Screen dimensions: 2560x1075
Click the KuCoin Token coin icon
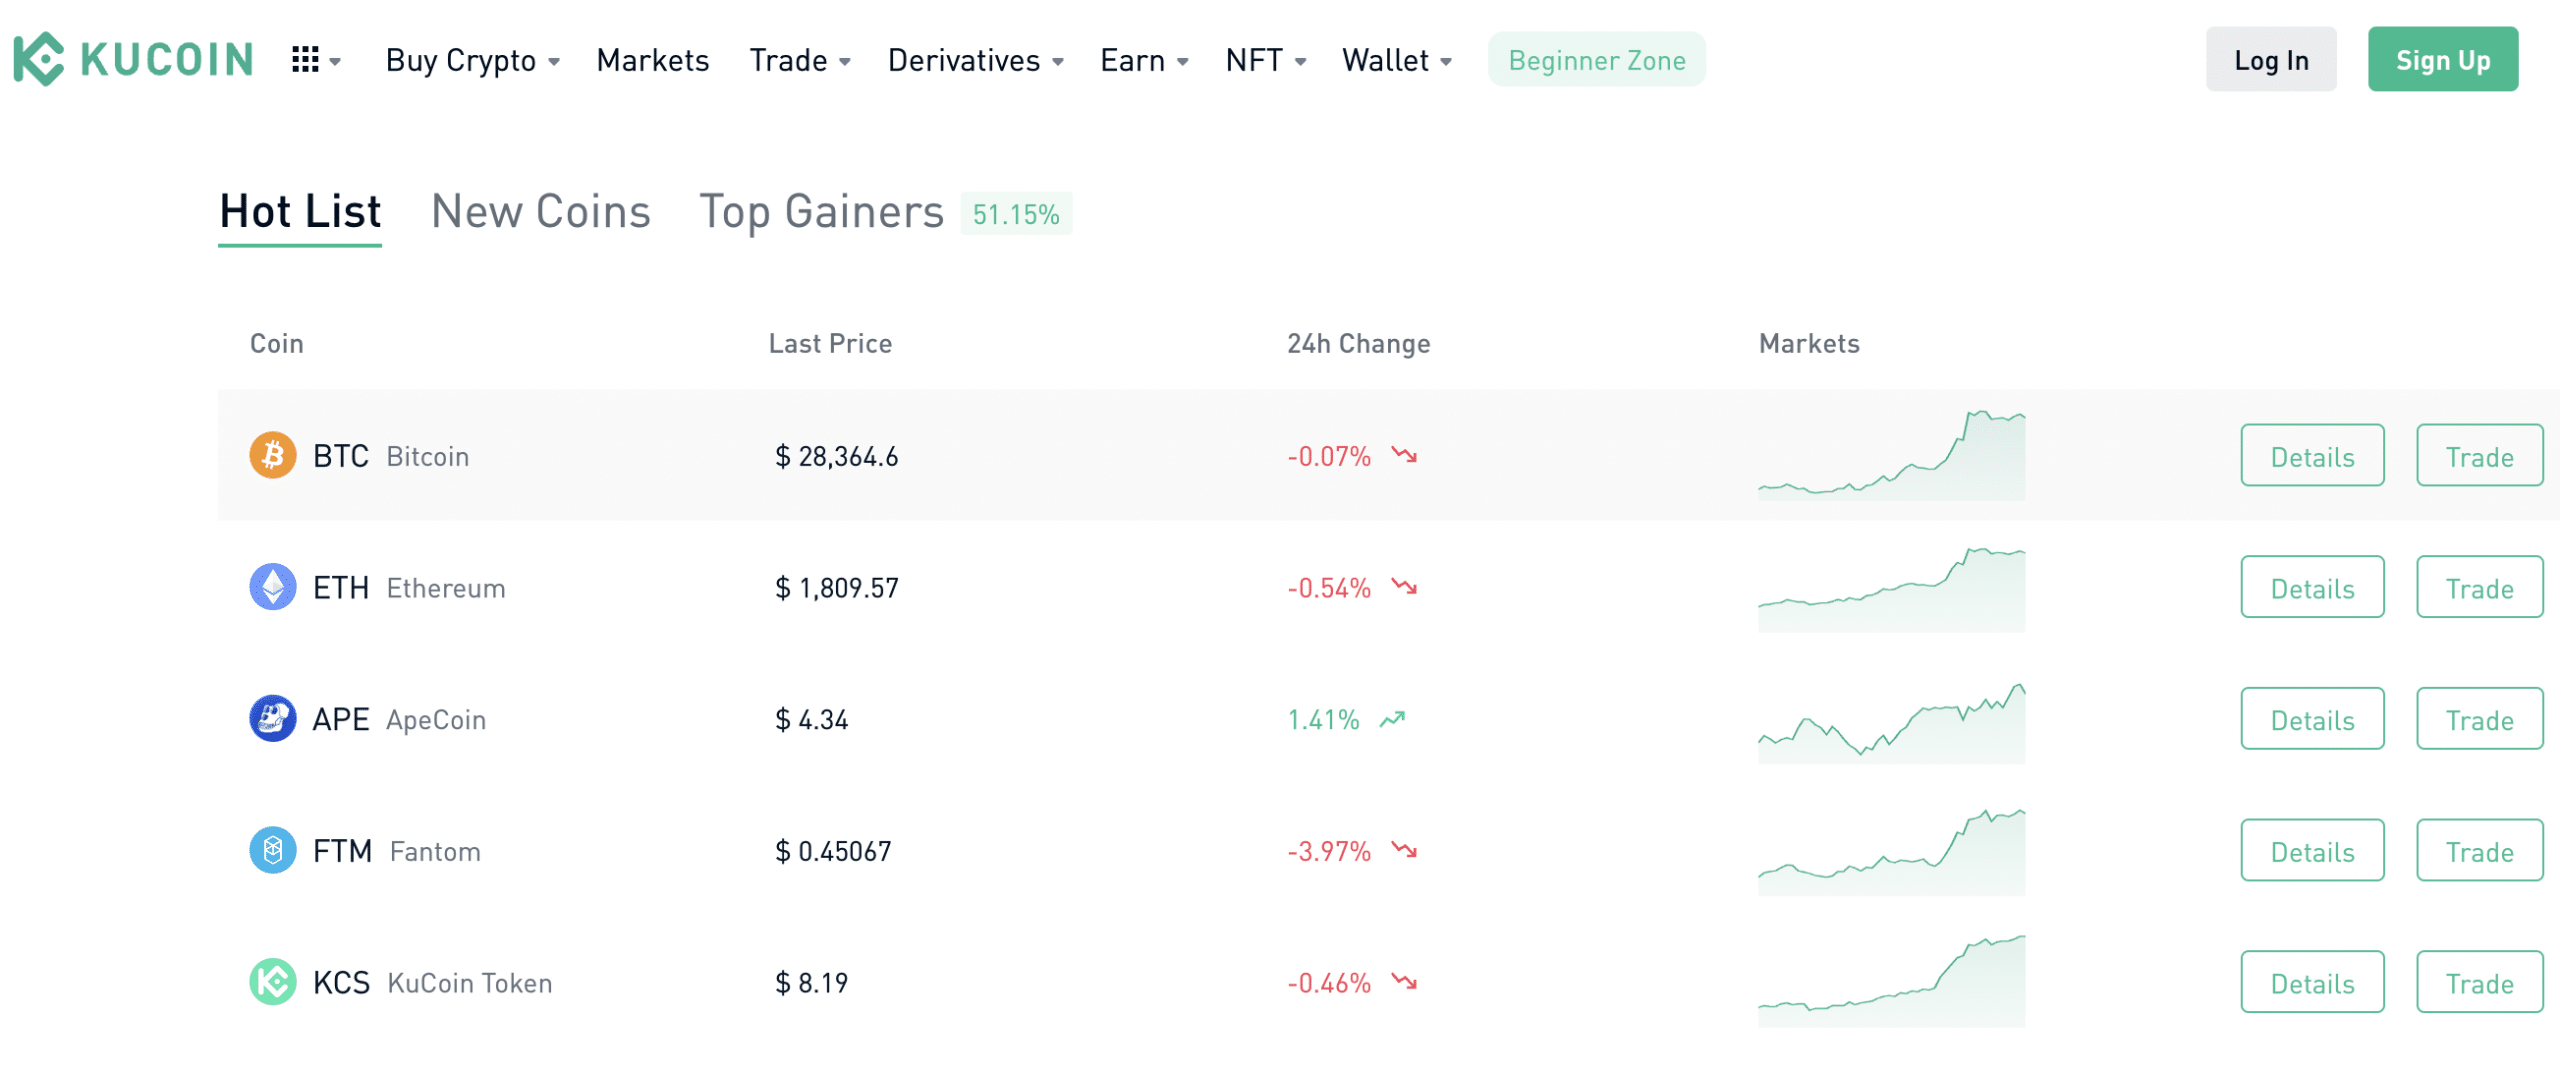[x=272, y=982]
